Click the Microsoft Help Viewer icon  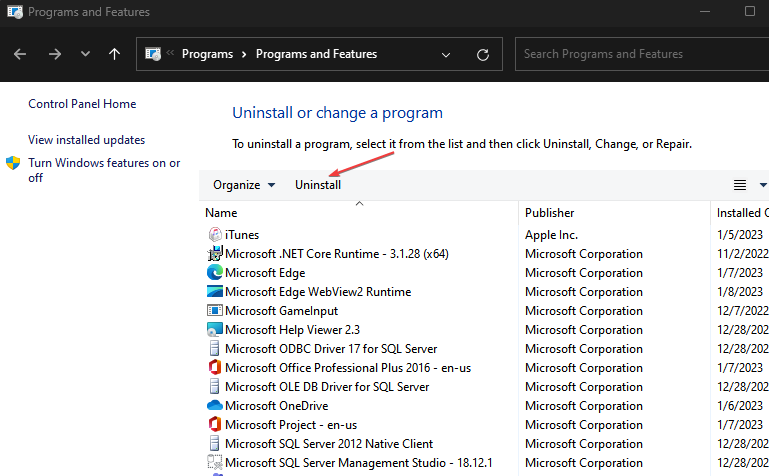pos(214,330)
